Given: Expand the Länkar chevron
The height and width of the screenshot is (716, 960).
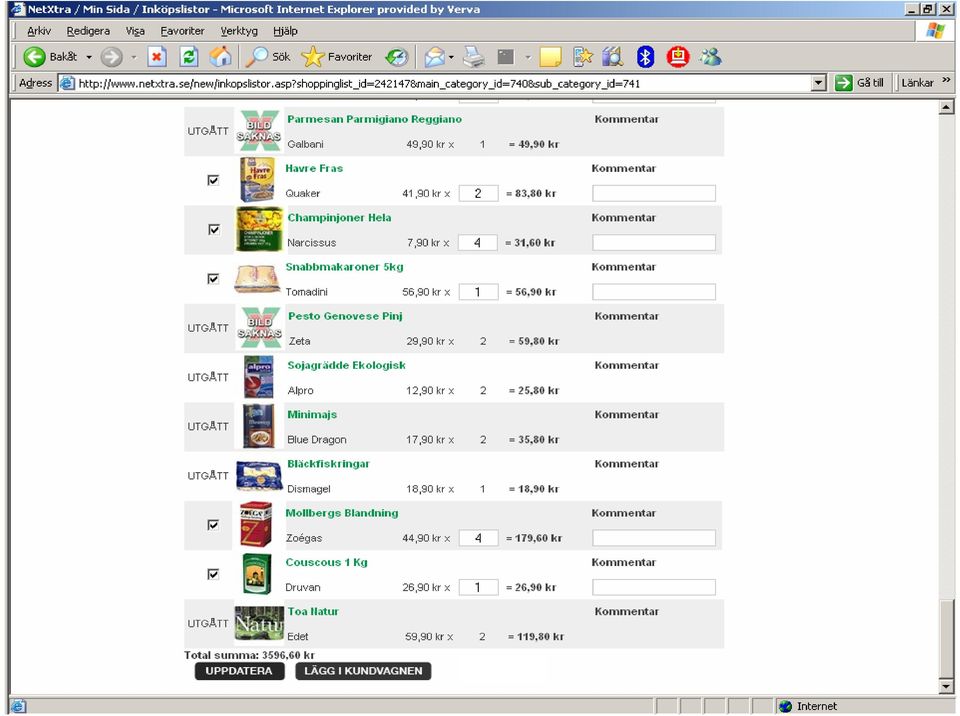Looking at the screenshot, I should (947, 80).
